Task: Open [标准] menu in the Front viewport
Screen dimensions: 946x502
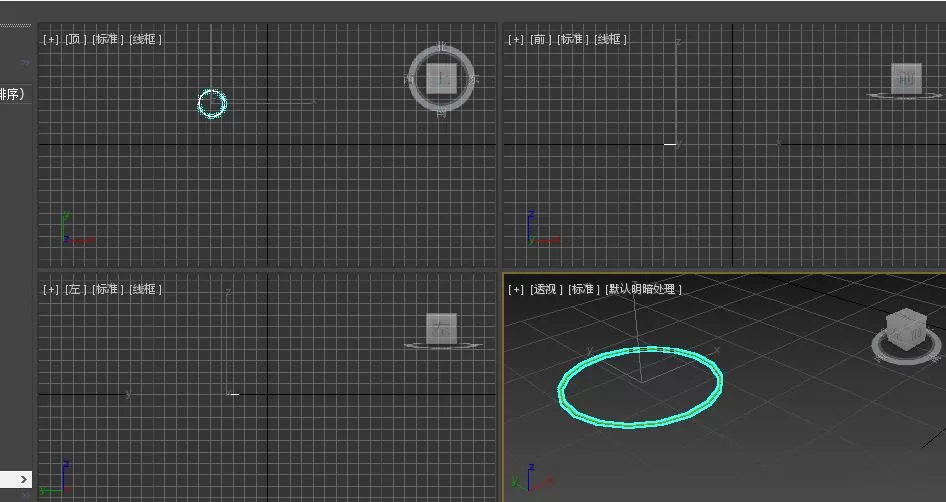Action: (573, 39)
